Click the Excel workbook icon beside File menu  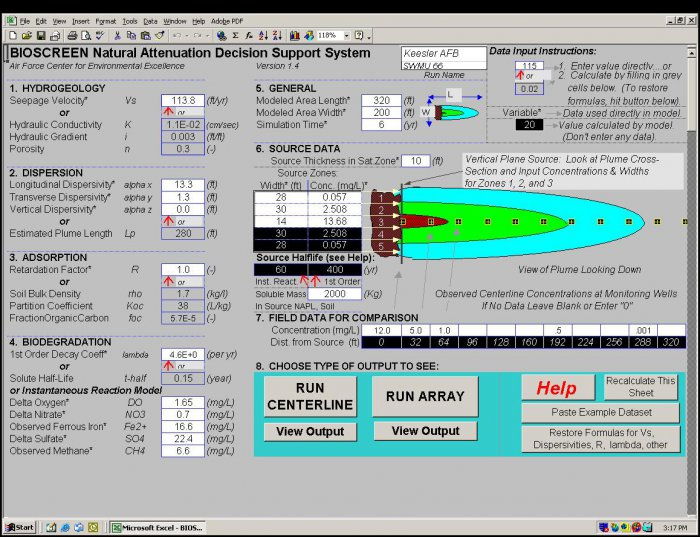[x=11, y=21]
